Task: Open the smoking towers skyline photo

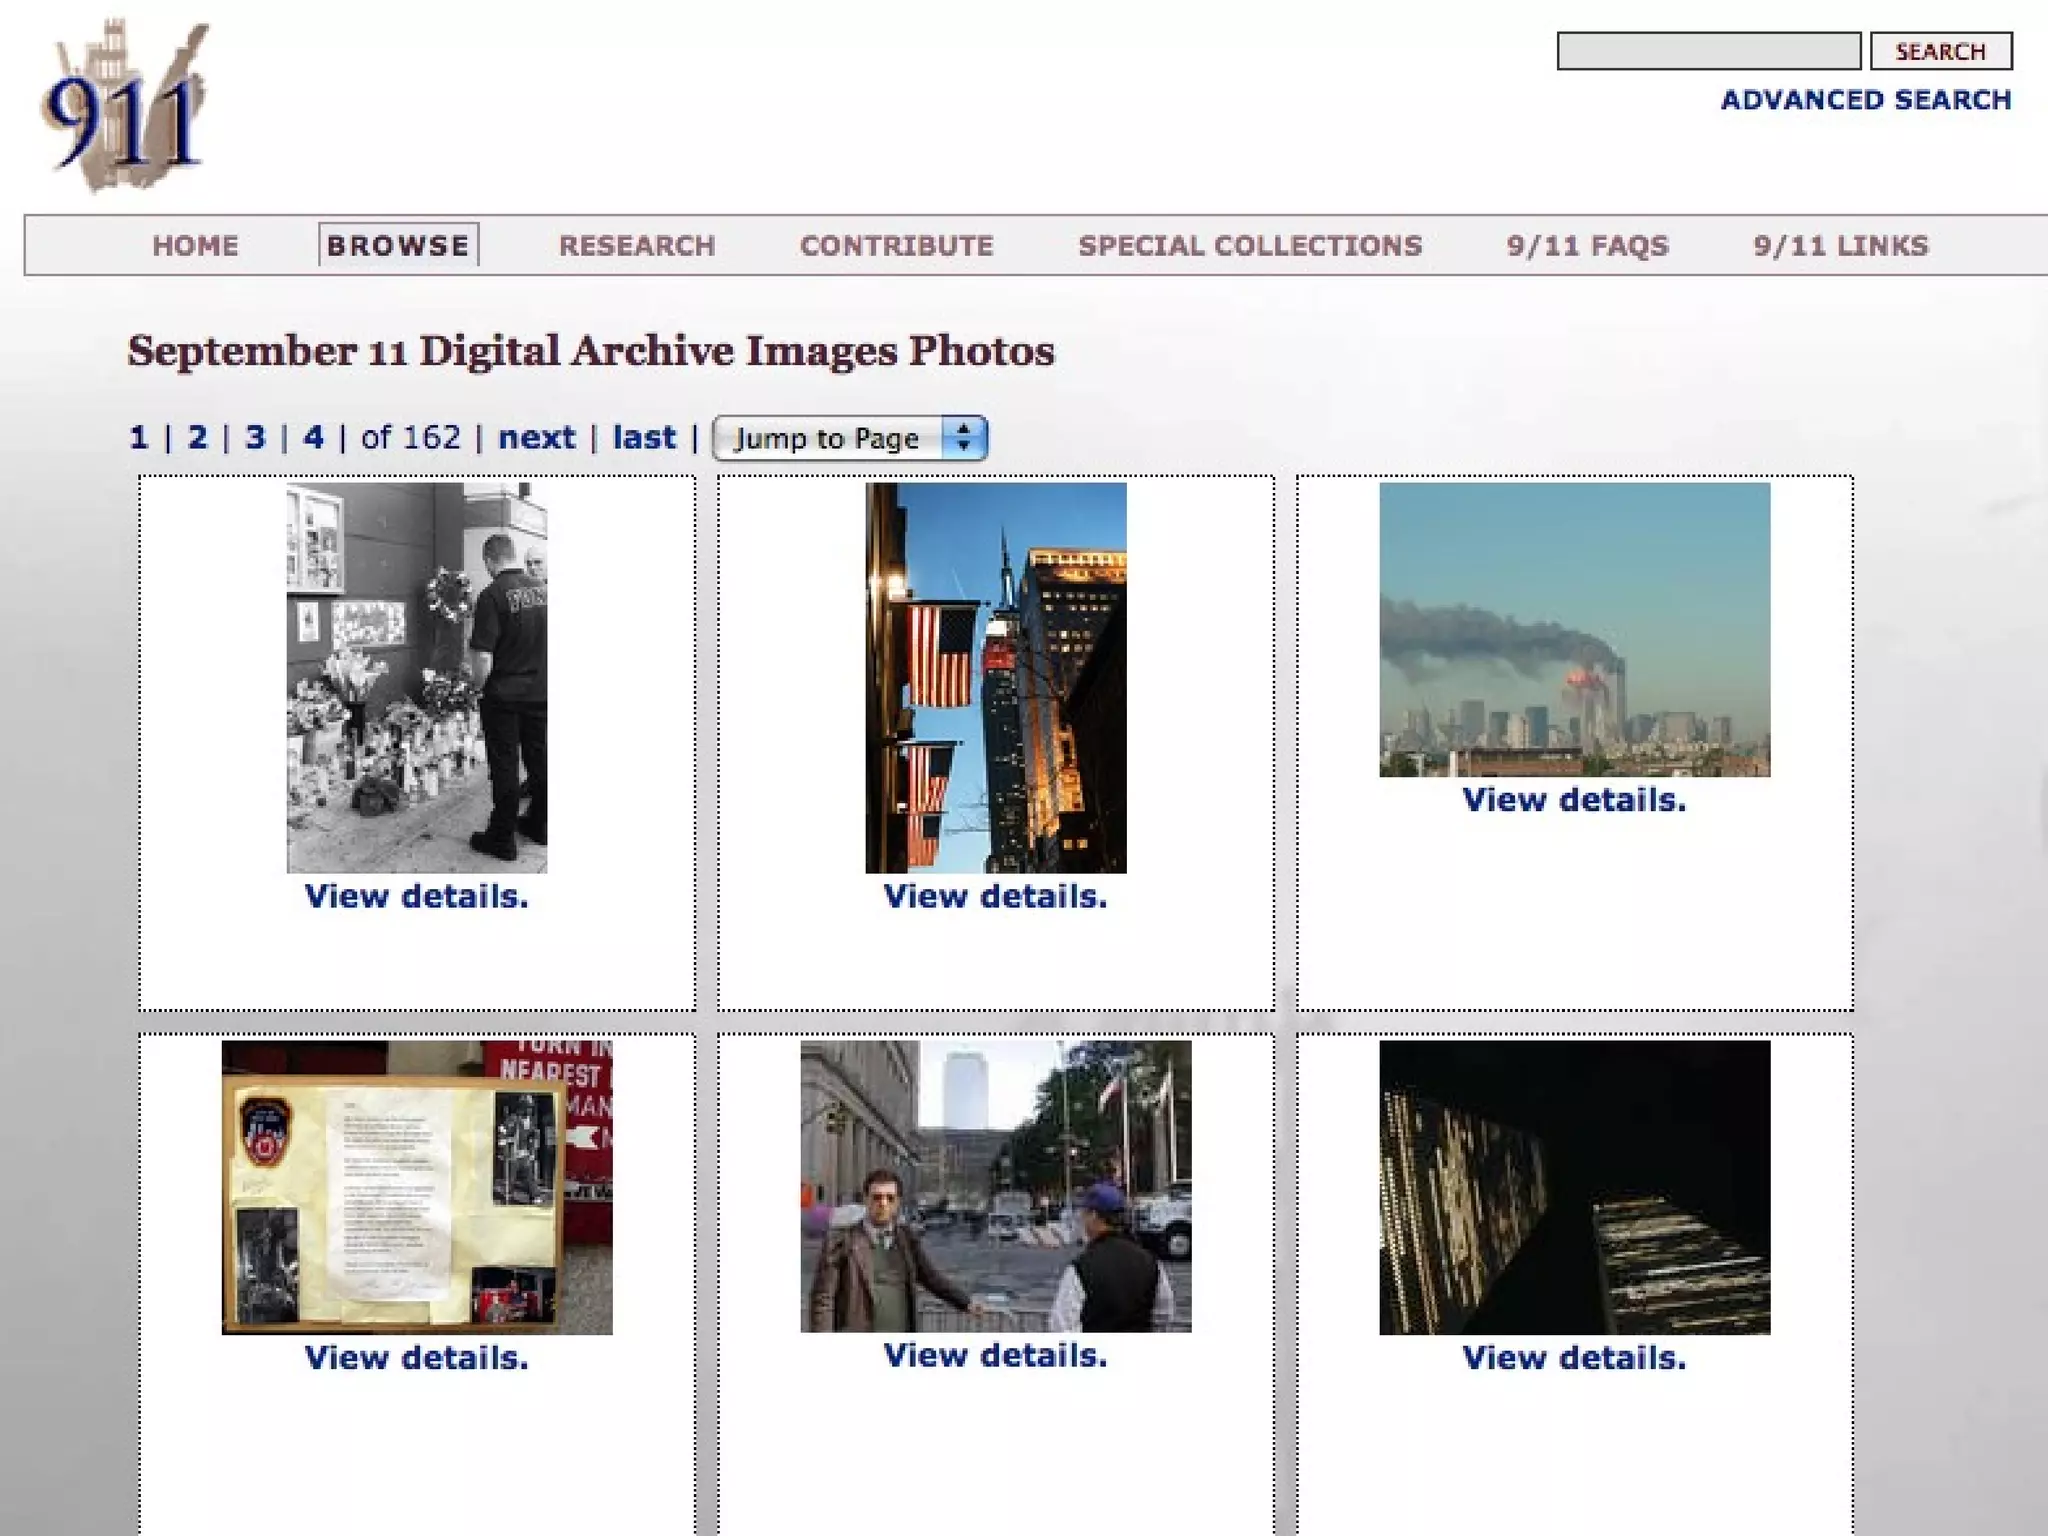Action: click(x=1574, y=629)
